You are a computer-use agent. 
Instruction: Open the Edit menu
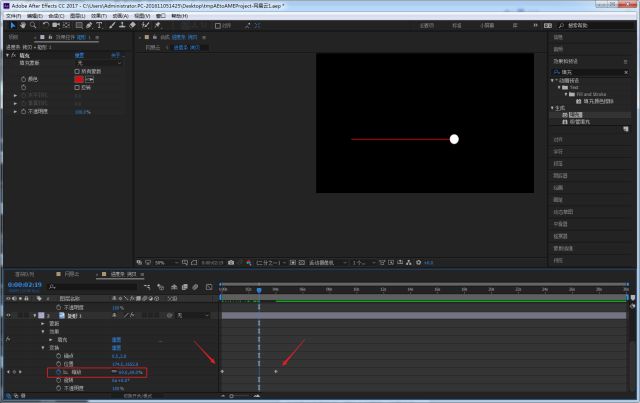coord(35,16)
